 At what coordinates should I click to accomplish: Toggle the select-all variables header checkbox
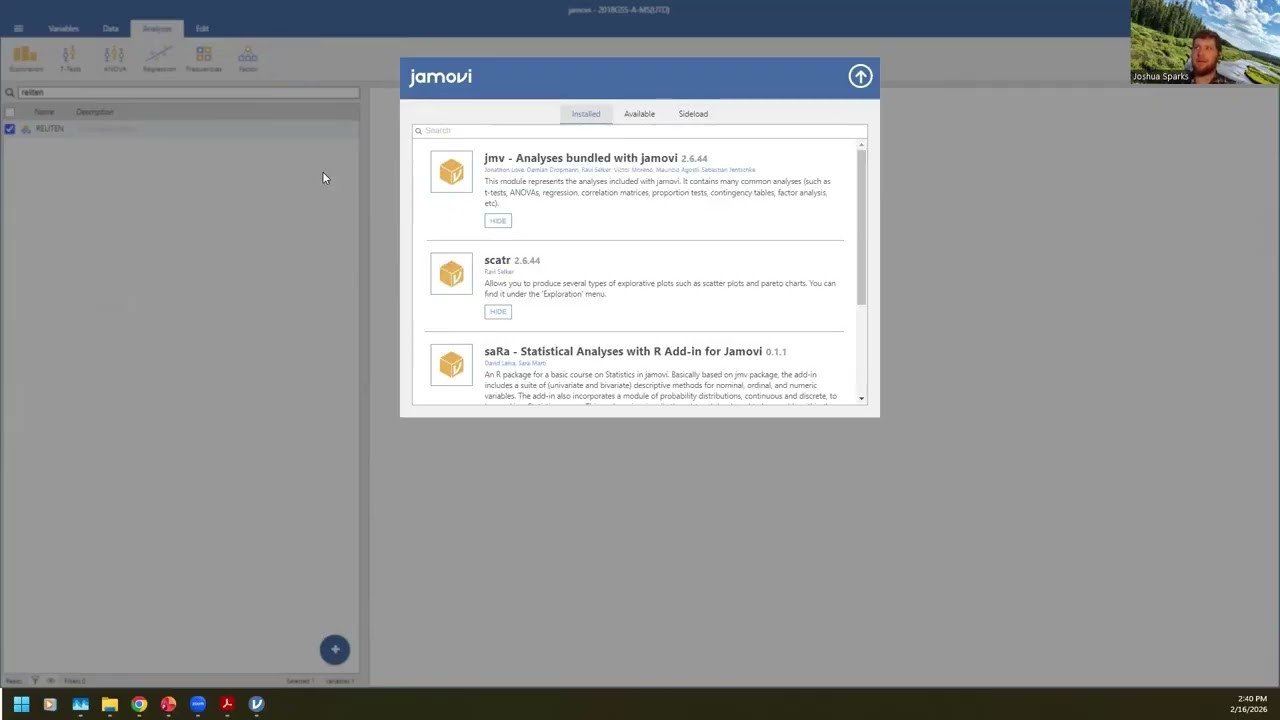10,112
